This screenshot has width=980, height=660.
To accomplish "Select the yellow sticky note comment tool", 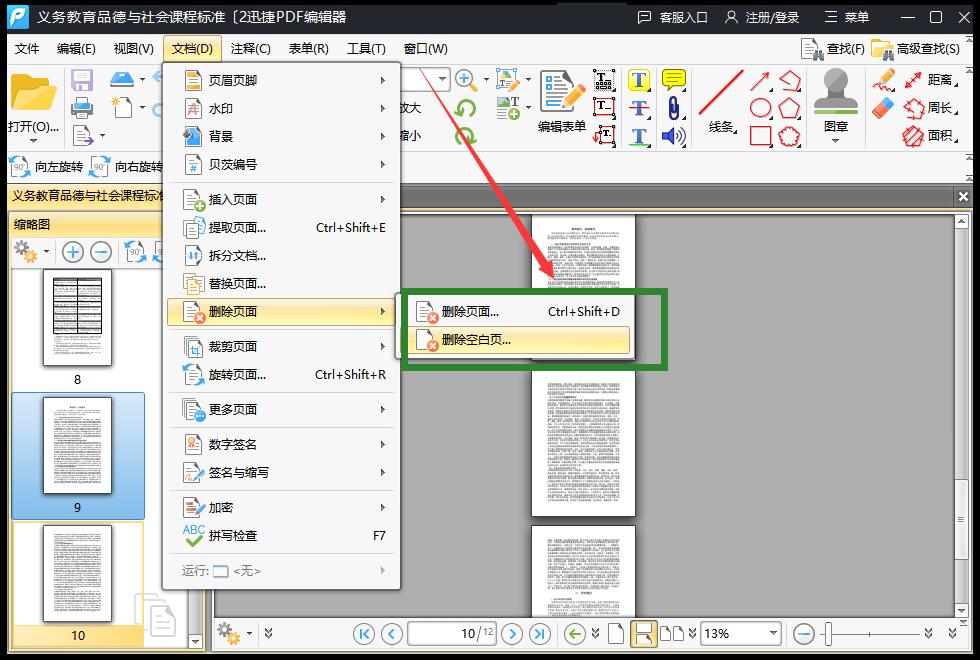I will coord(674,80).
